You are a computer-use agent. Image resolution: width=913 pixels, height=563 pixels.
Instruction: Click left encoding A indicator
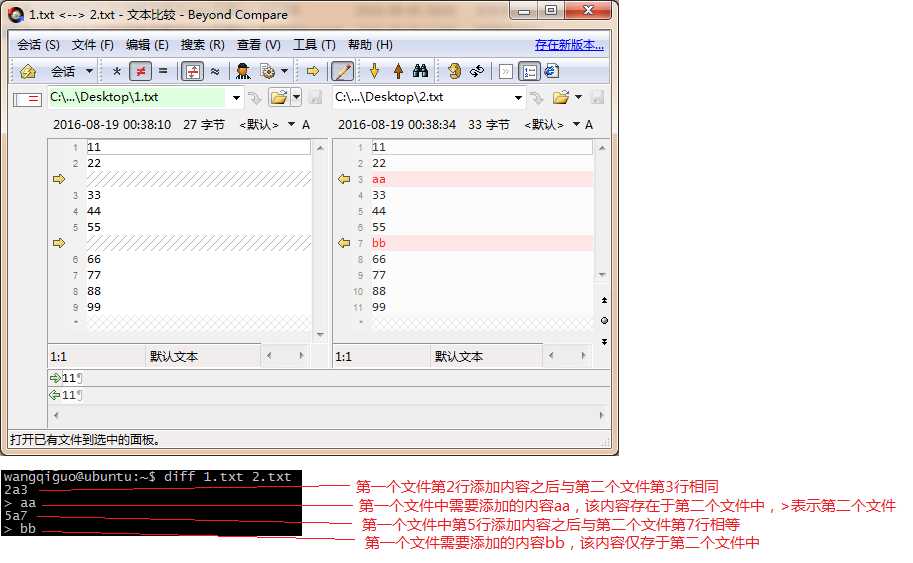[x=306, y=125]
